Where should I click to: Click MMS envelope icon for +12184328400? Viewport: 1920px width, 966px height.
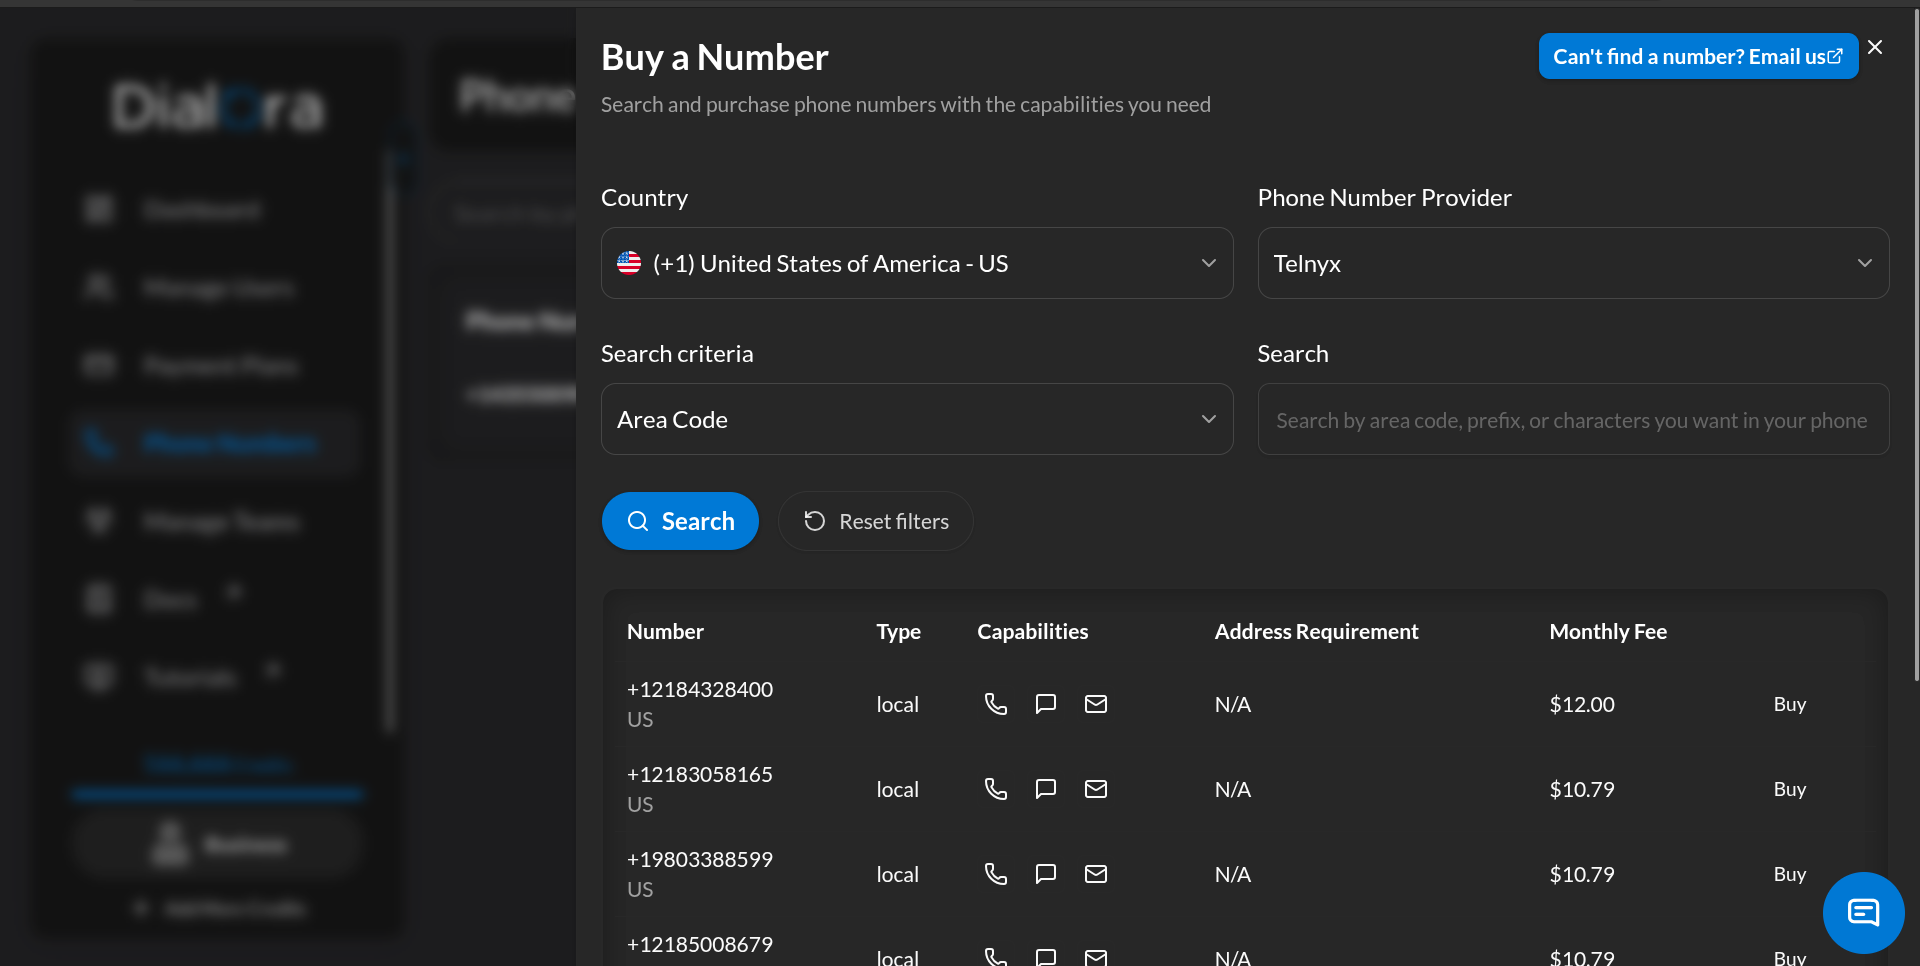[1096, 704]
